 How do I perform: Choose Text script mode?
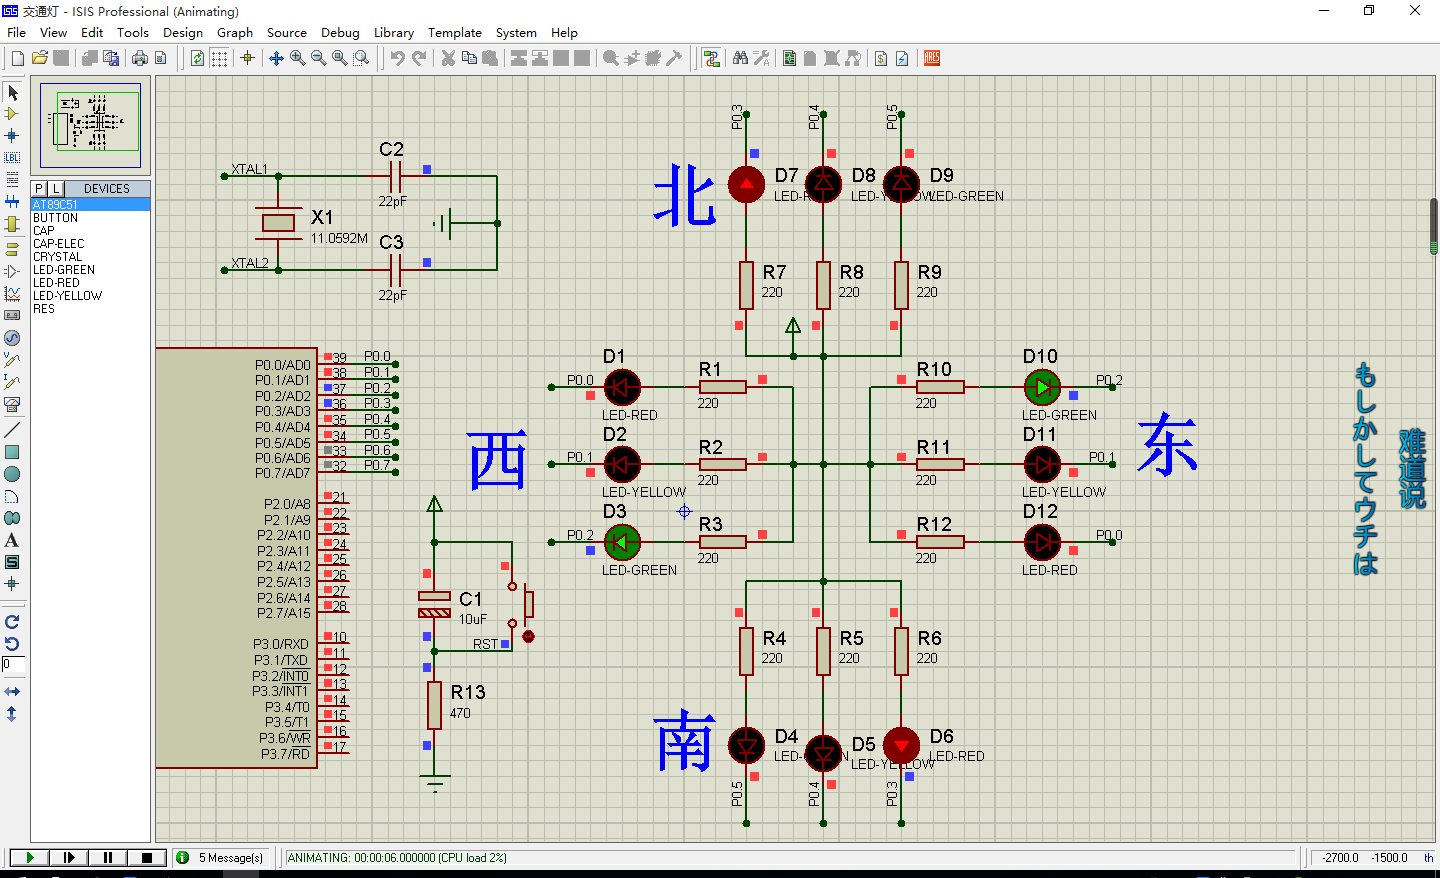point(12,180)
